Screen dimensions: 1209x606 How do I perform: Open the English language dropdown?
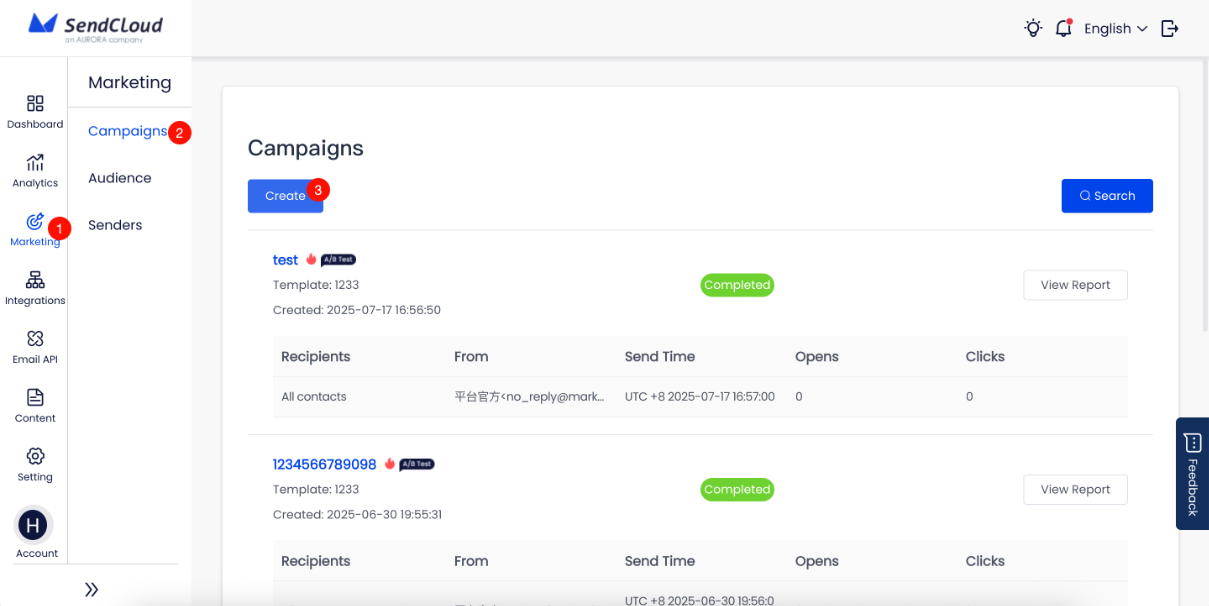point(1113,28)
